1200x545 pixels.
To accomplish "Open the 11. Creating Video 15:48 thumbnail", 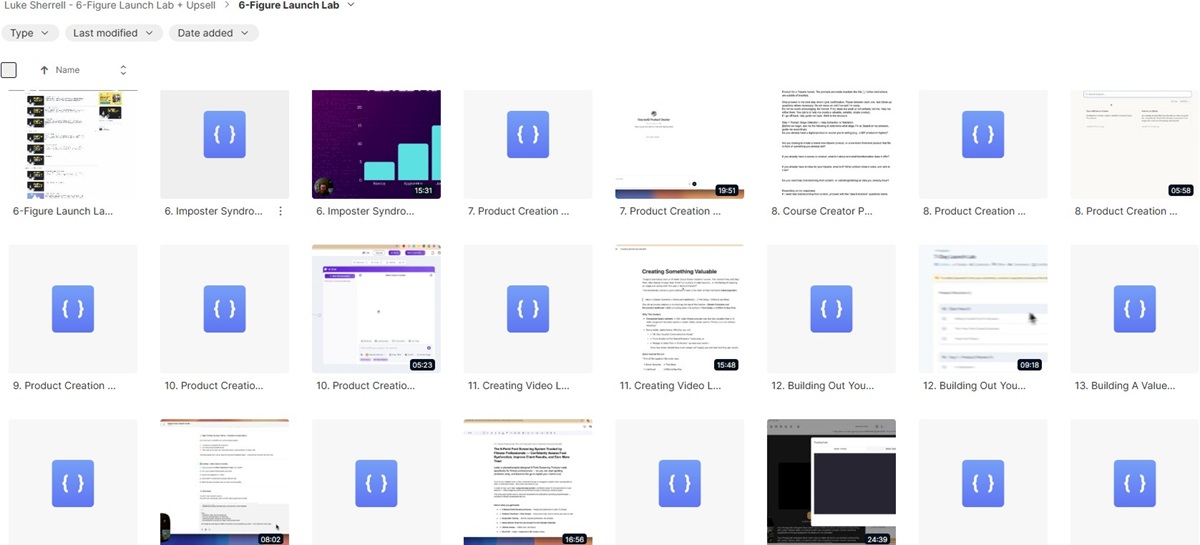I will pyautogui.click(x=679, y=308).
